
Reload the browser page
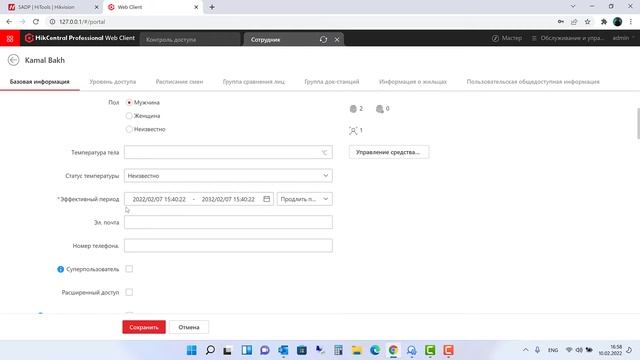coord(36,22)
